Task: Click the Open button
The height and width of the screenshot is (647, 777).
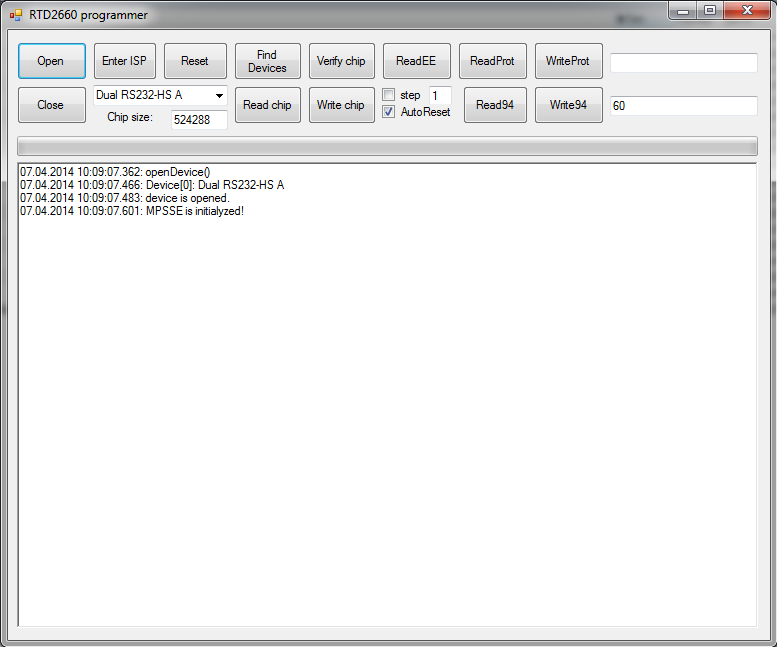Action: pyautogui.click(x=51, y=61)
